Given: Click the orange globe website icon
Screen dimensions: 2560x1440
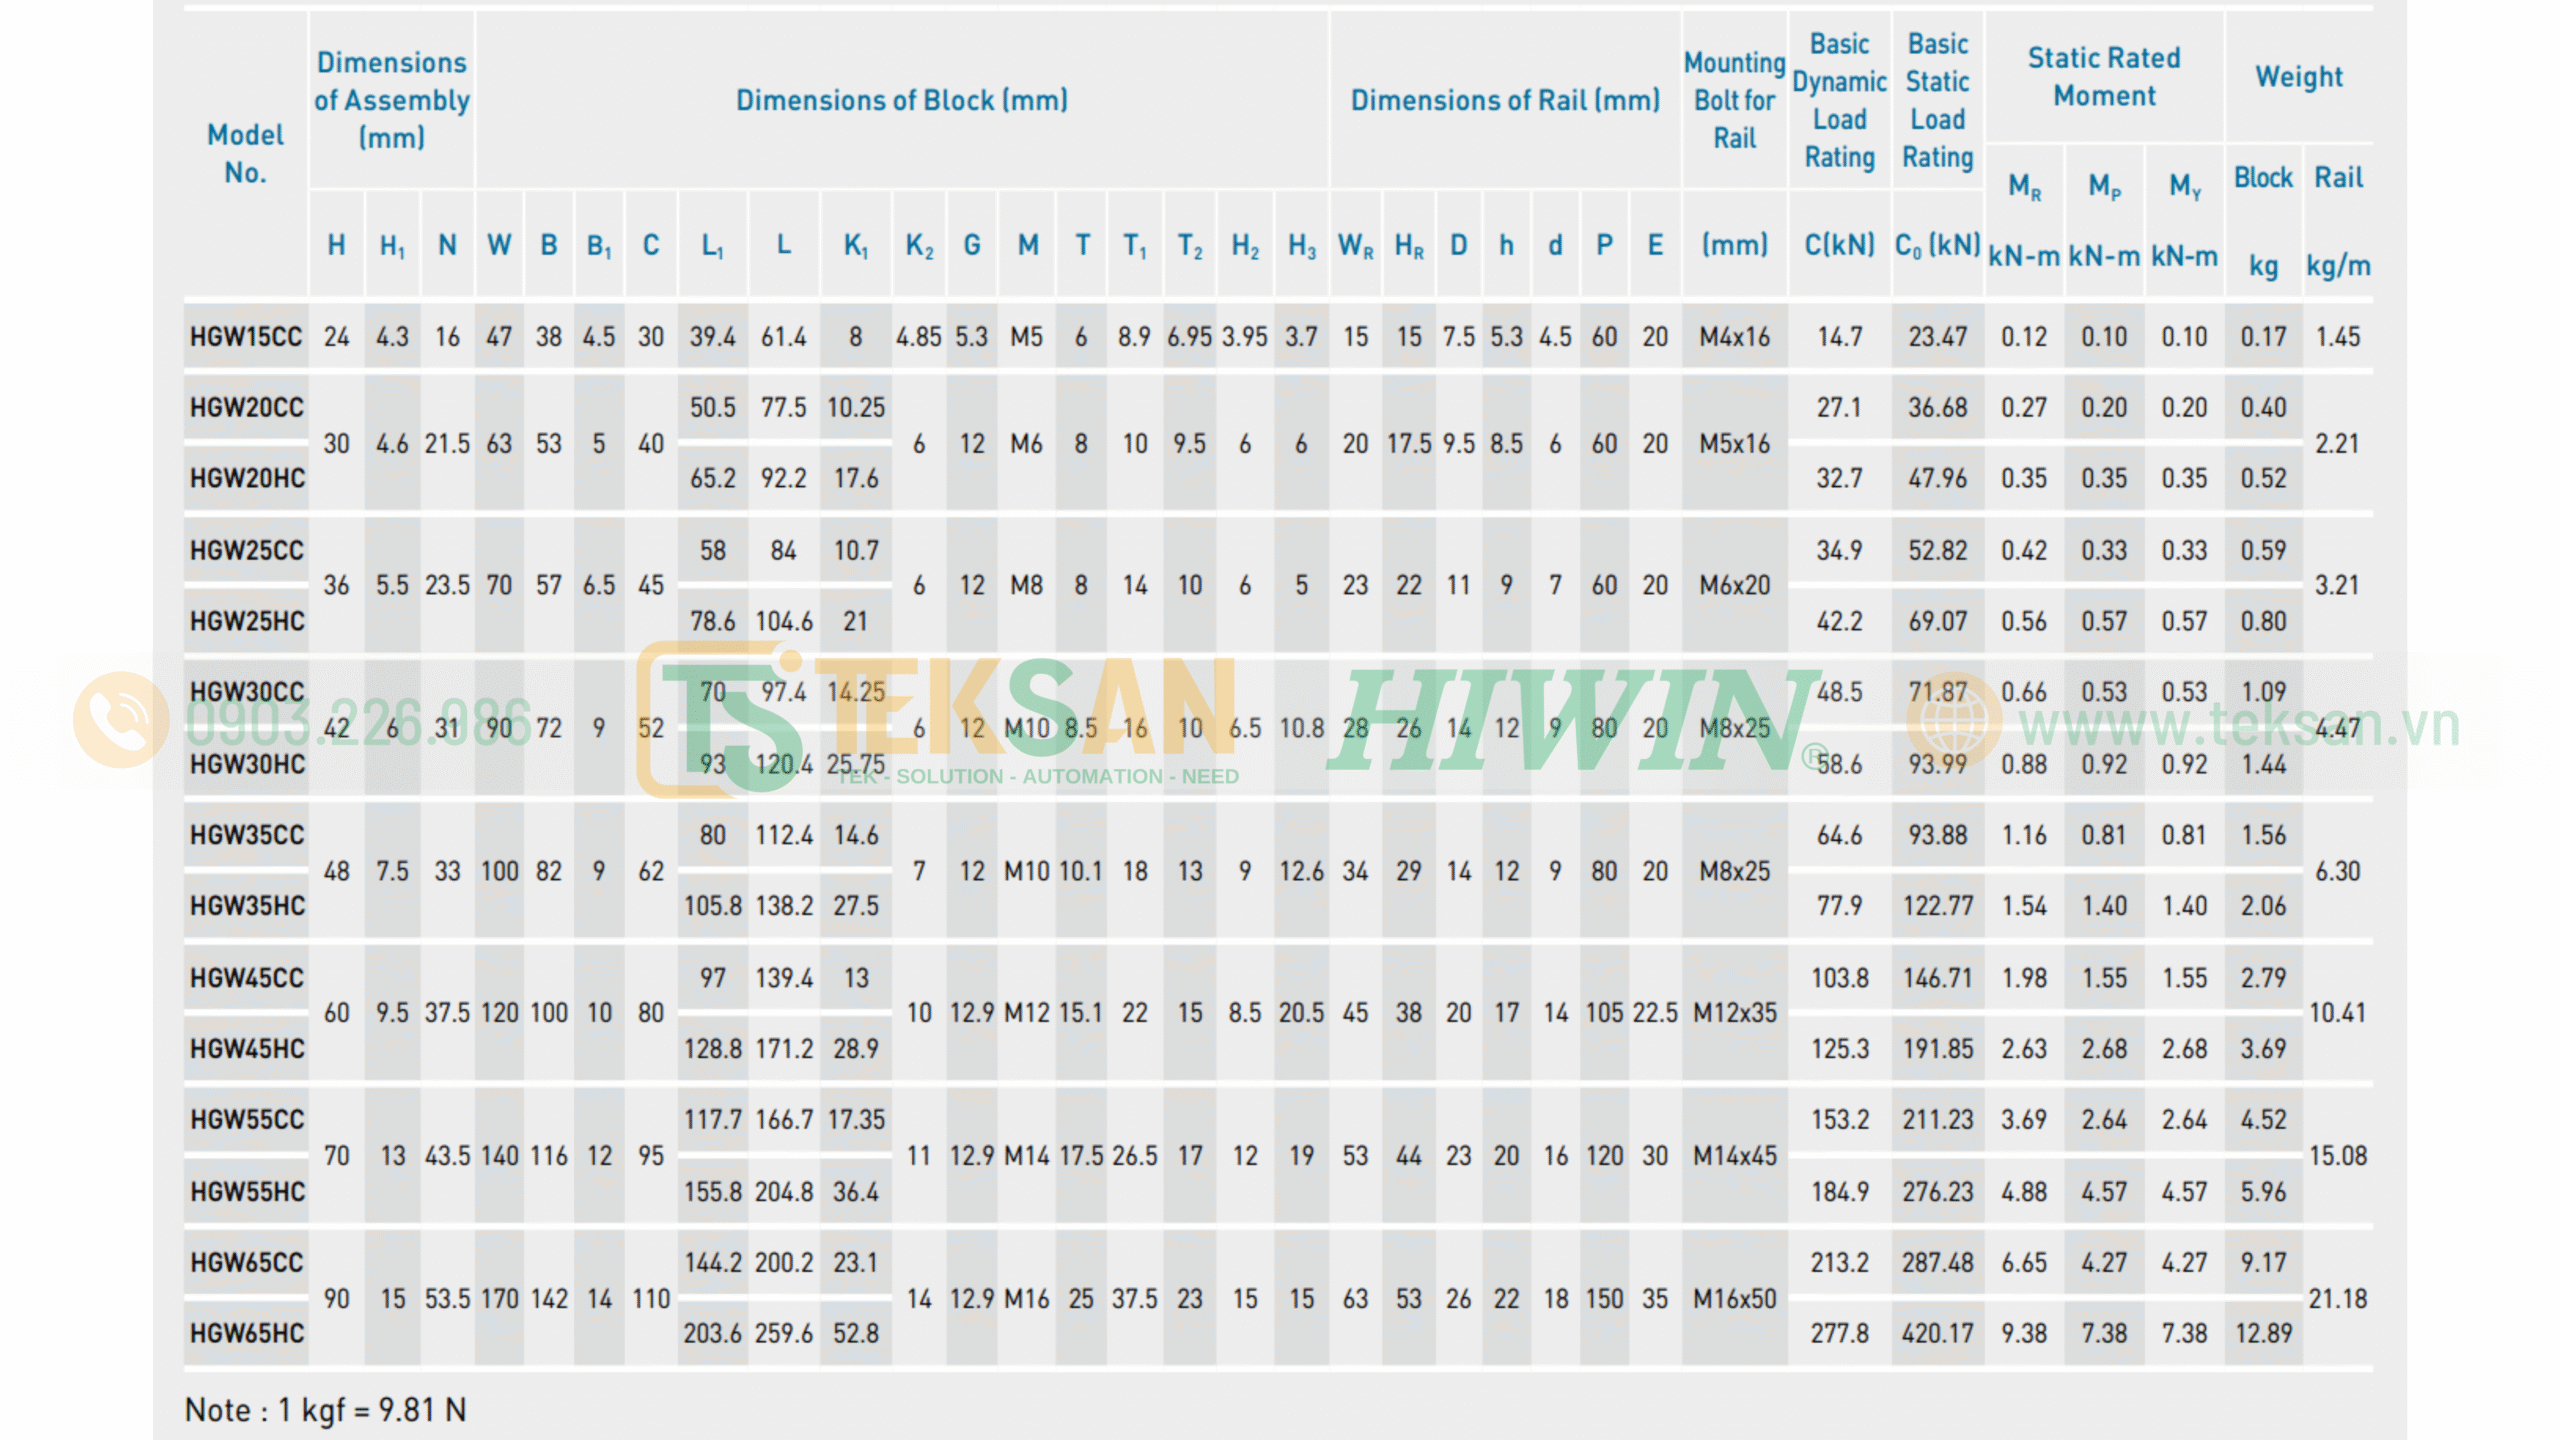Looking at the screenshot, I should click(1954, 722).
